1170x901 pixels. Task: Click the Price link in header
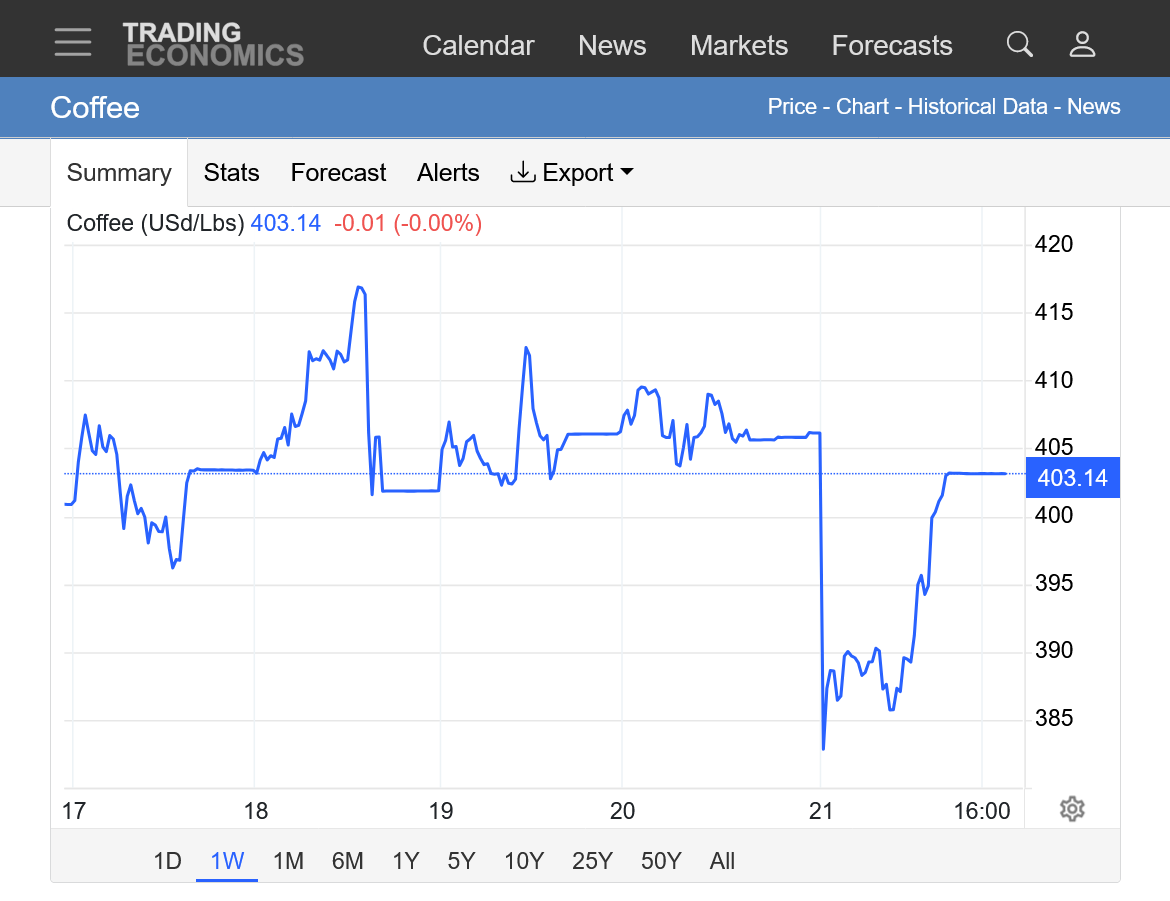pos(791,107)
